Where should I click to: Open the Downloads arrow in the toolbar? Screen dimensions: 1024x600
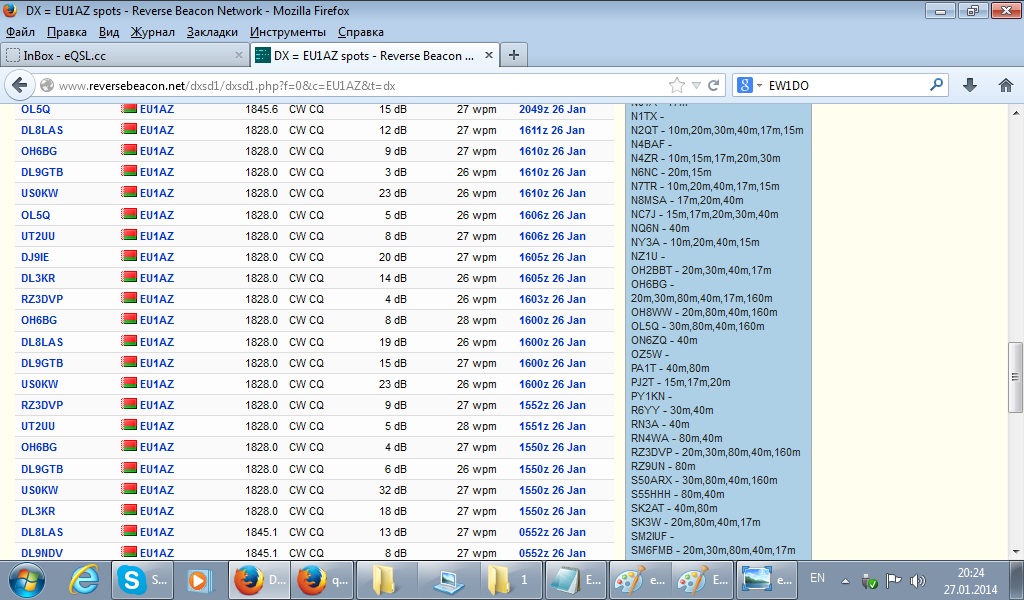pyautogui.click(x=970, y=85)
